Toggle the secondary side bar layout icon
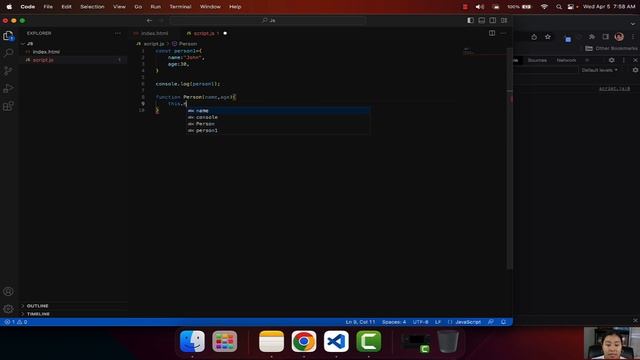Viewport: 640px width, 360px height. pyautogui.click(x=493, y=20)
